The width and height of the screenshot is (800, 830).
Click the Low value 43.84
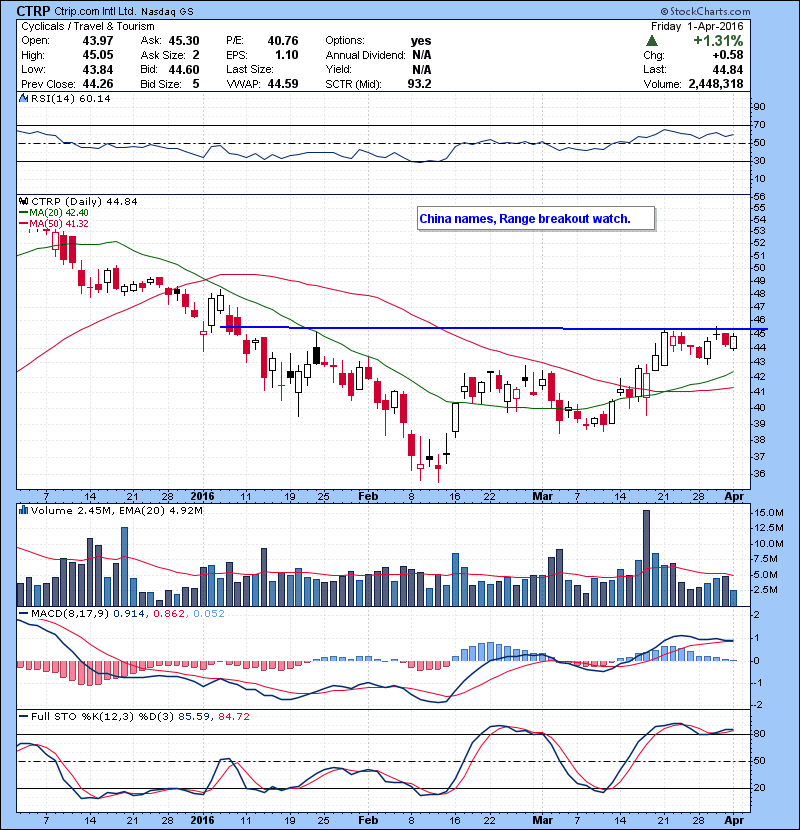tap(98, 69)
